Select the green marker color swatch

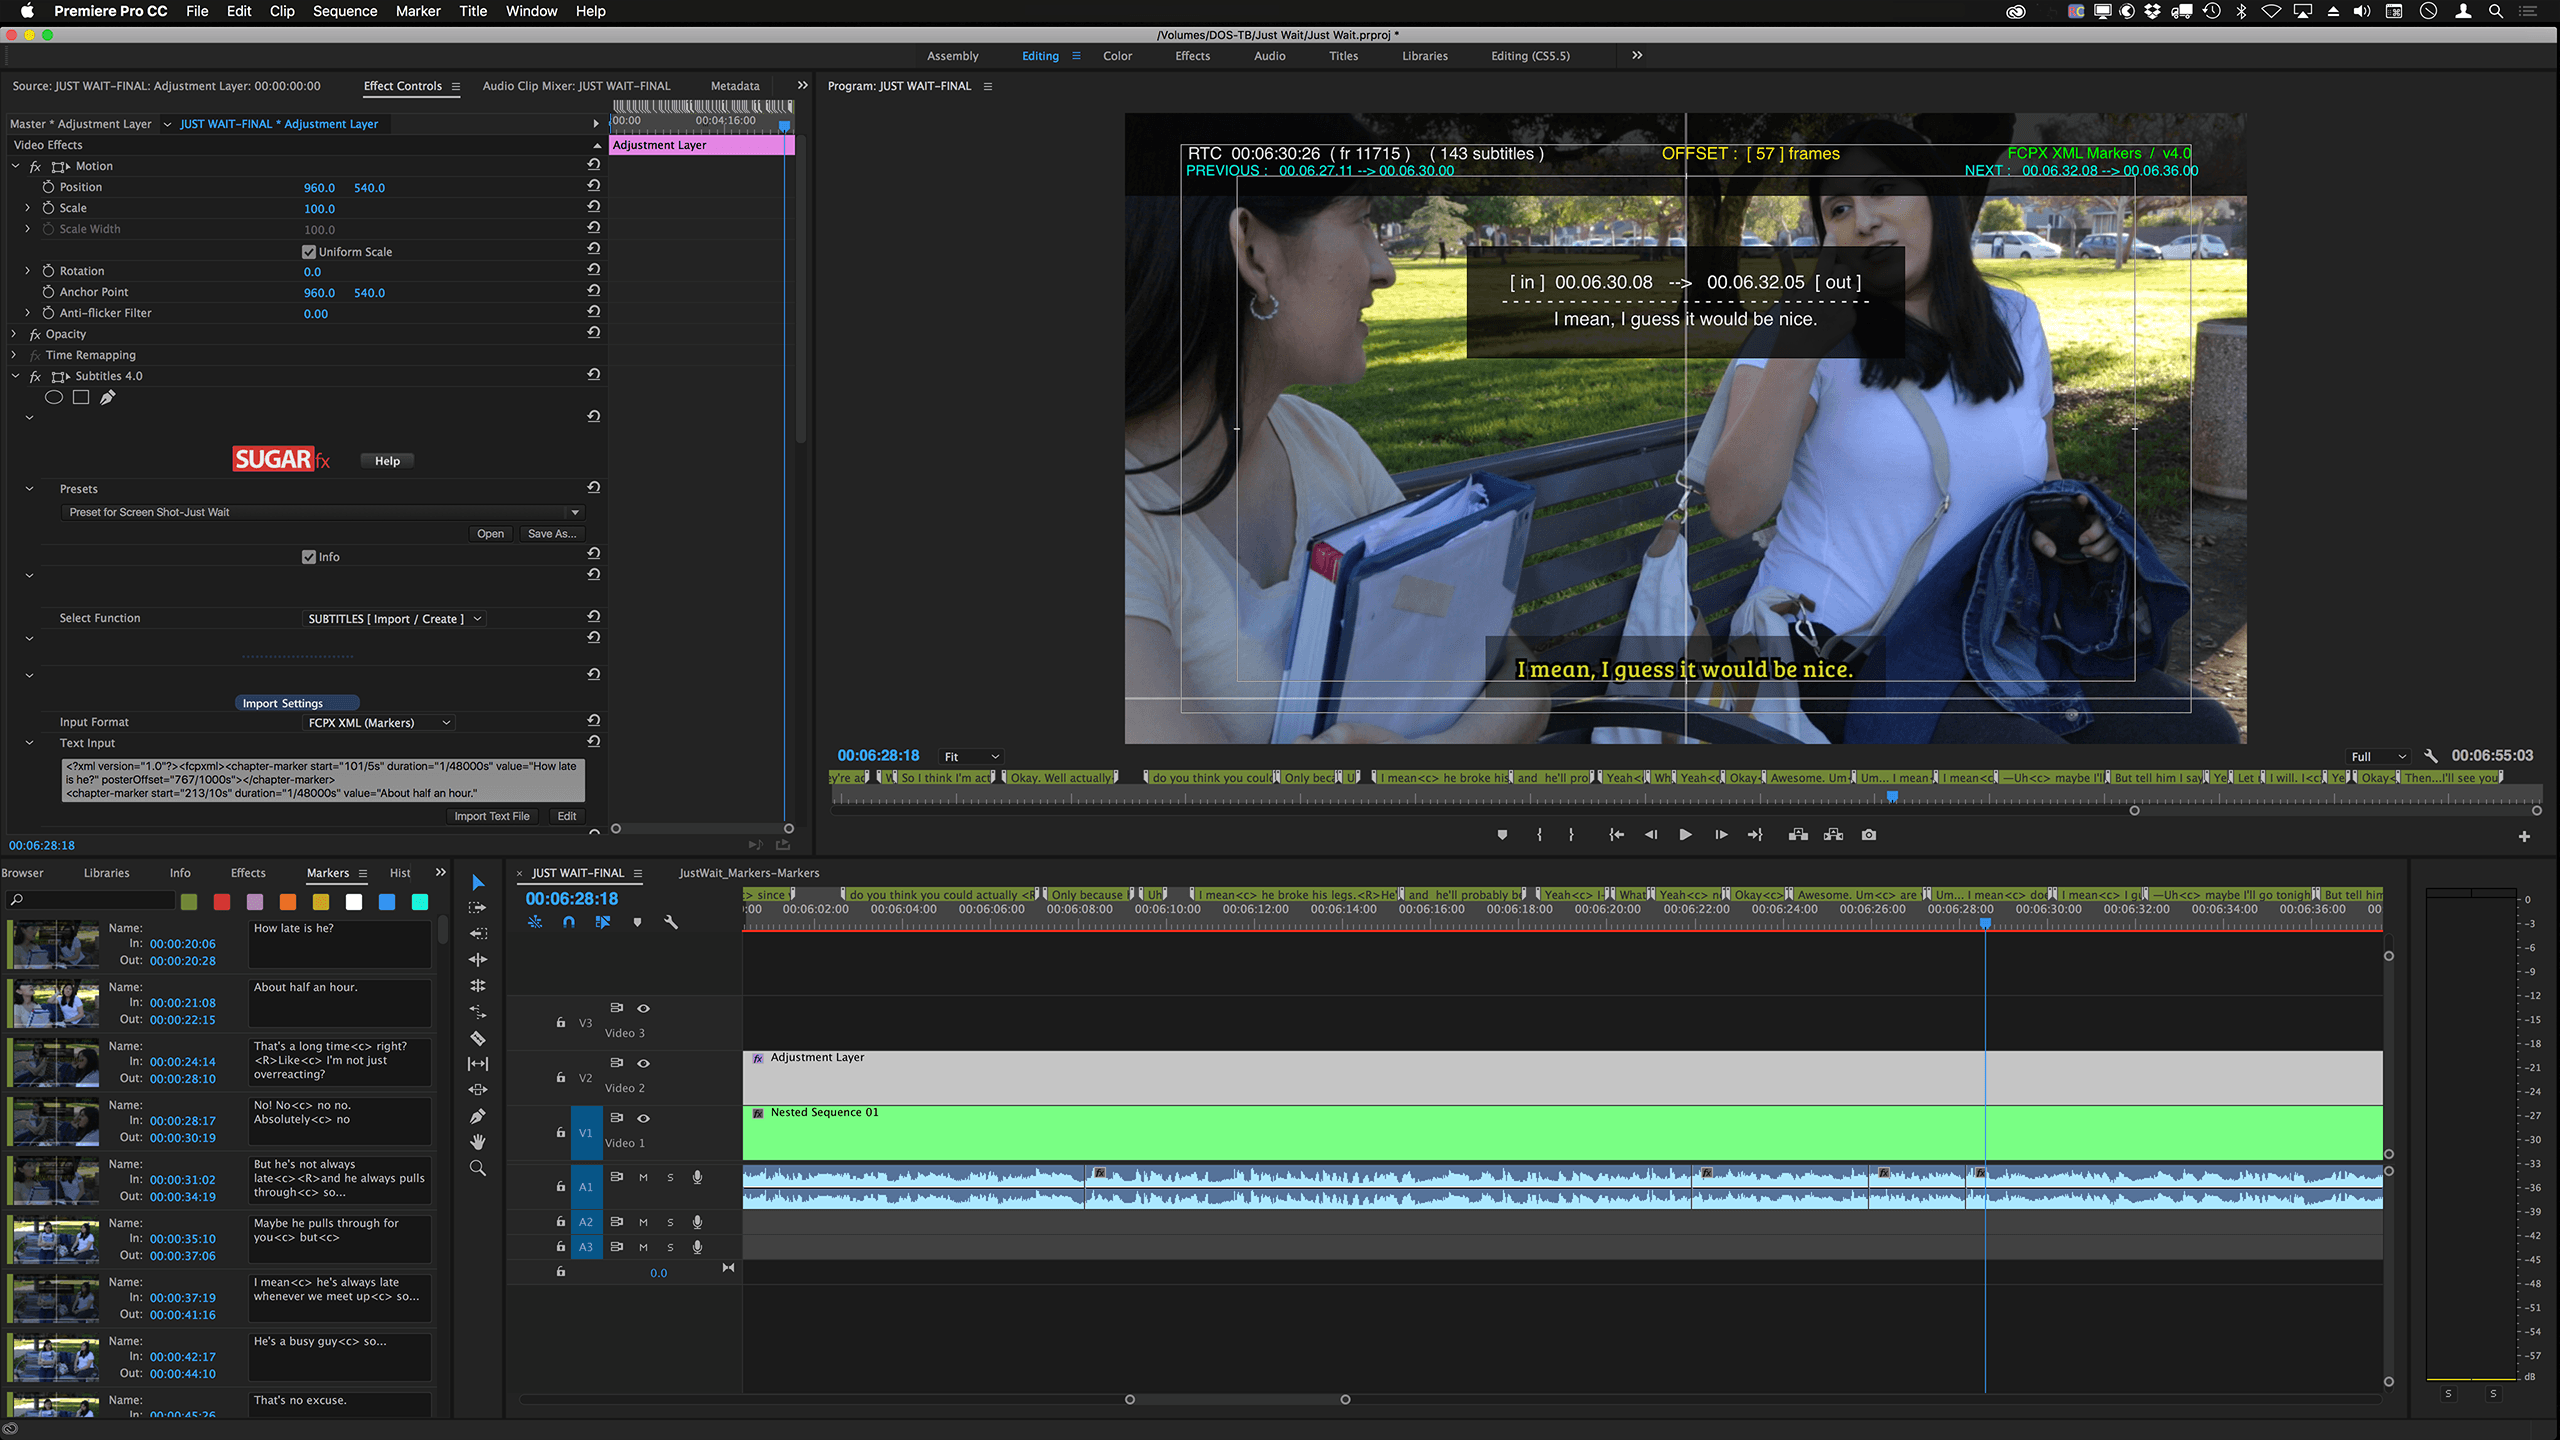[x=190, y=901]
